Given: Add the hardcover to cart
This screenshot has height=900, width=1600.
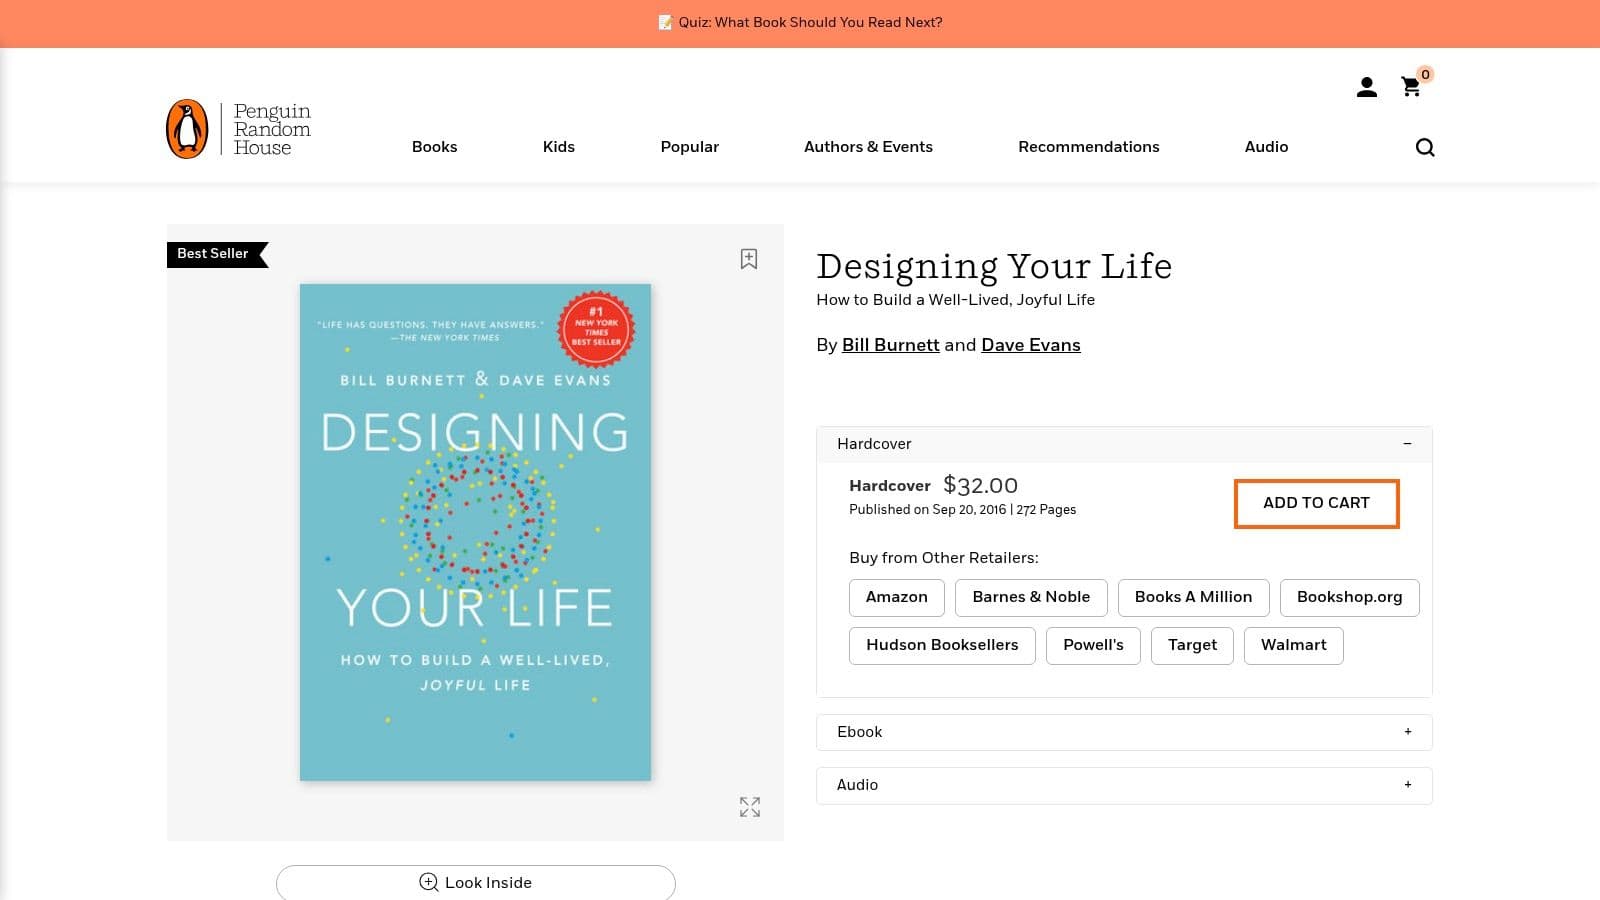Looking at the screenshot, I should point(1316,503).
